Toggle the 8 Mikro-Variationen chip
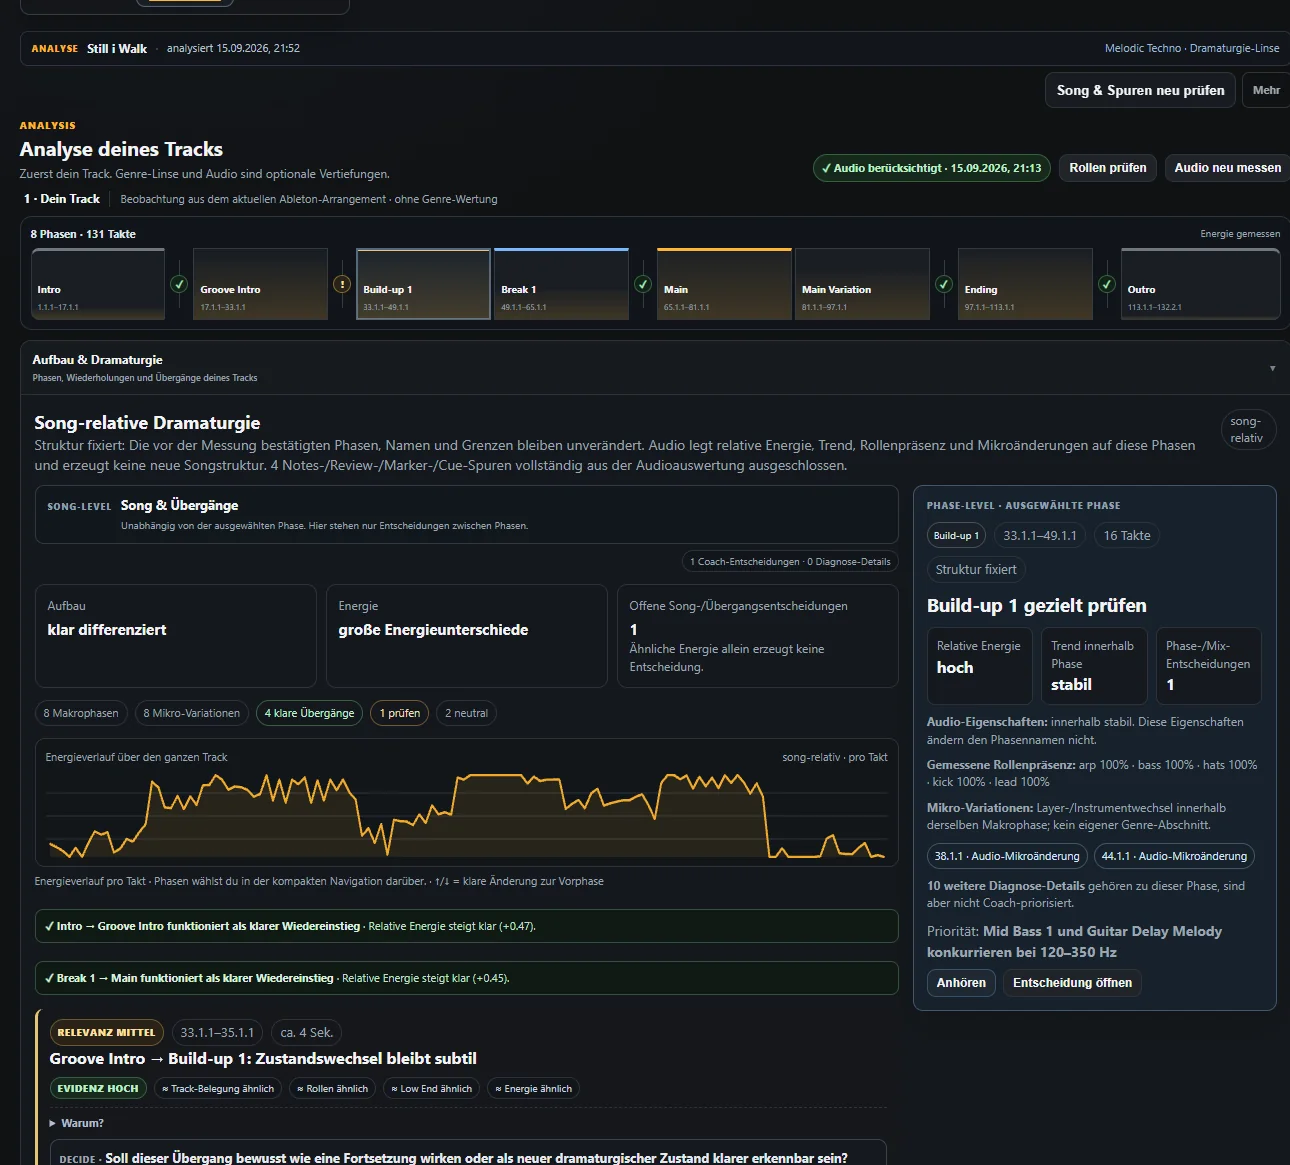Screen dimensions: 1290x1165 (x=191, y=713)
